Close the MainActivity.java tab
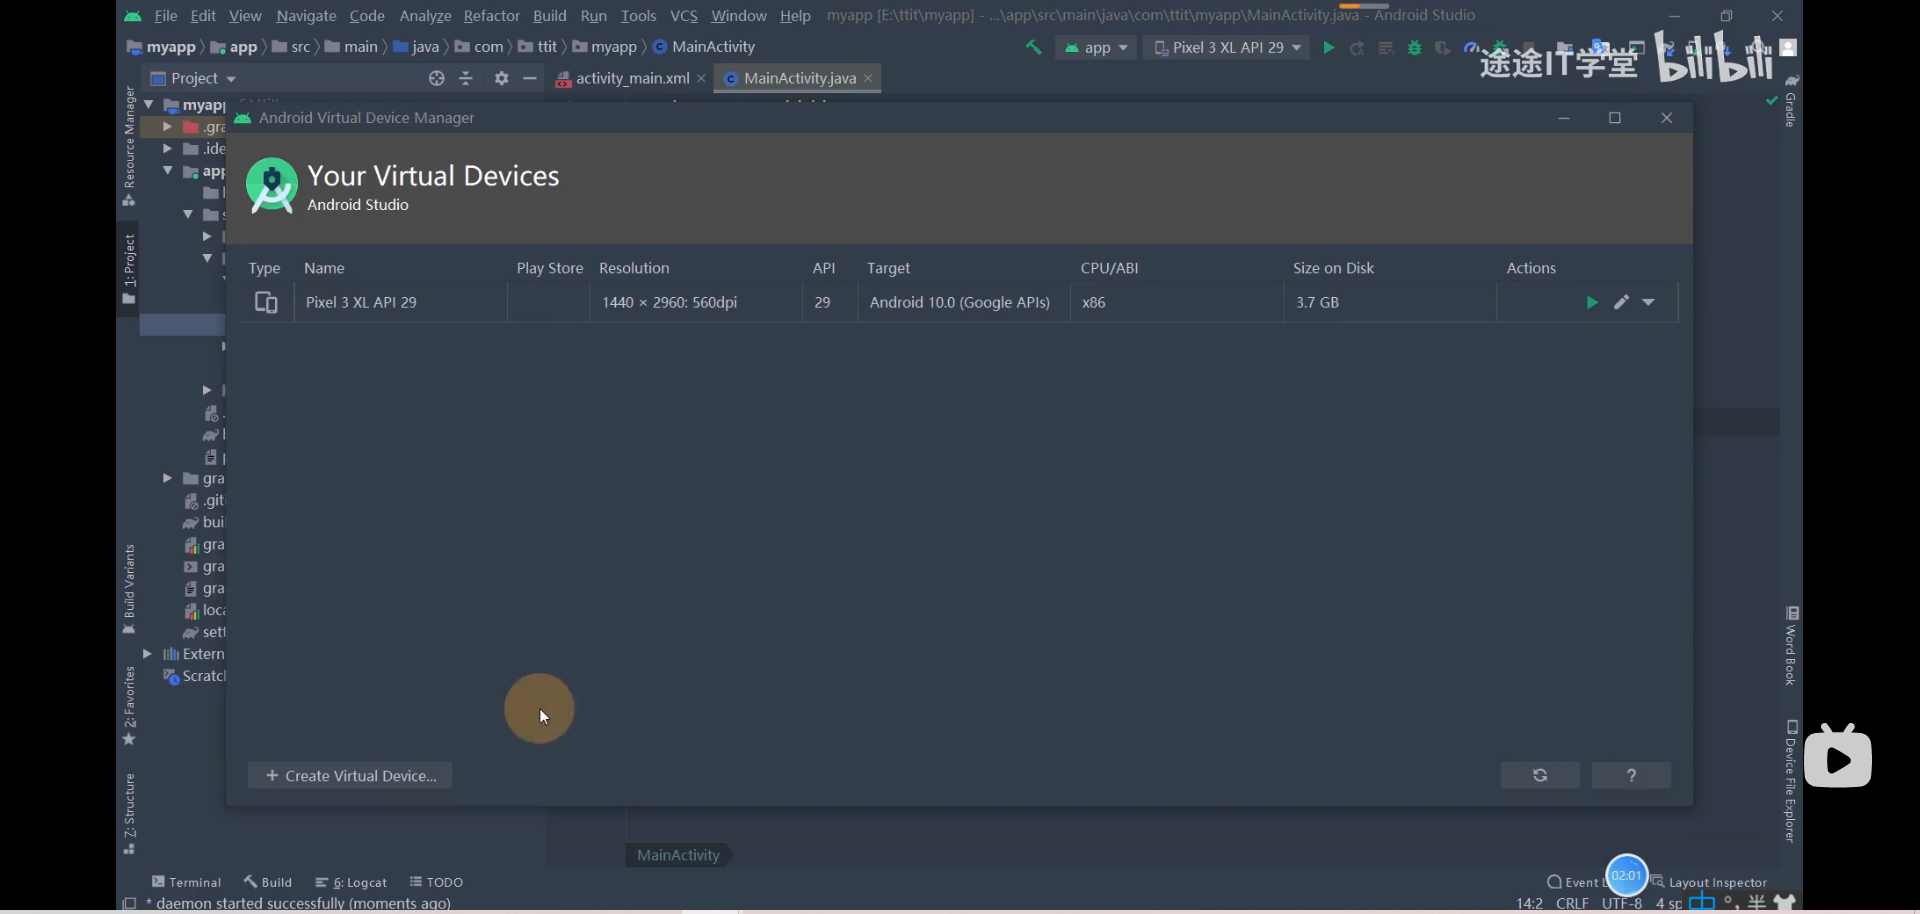Viewport: 1920px width, 914px height. (868, 78)
